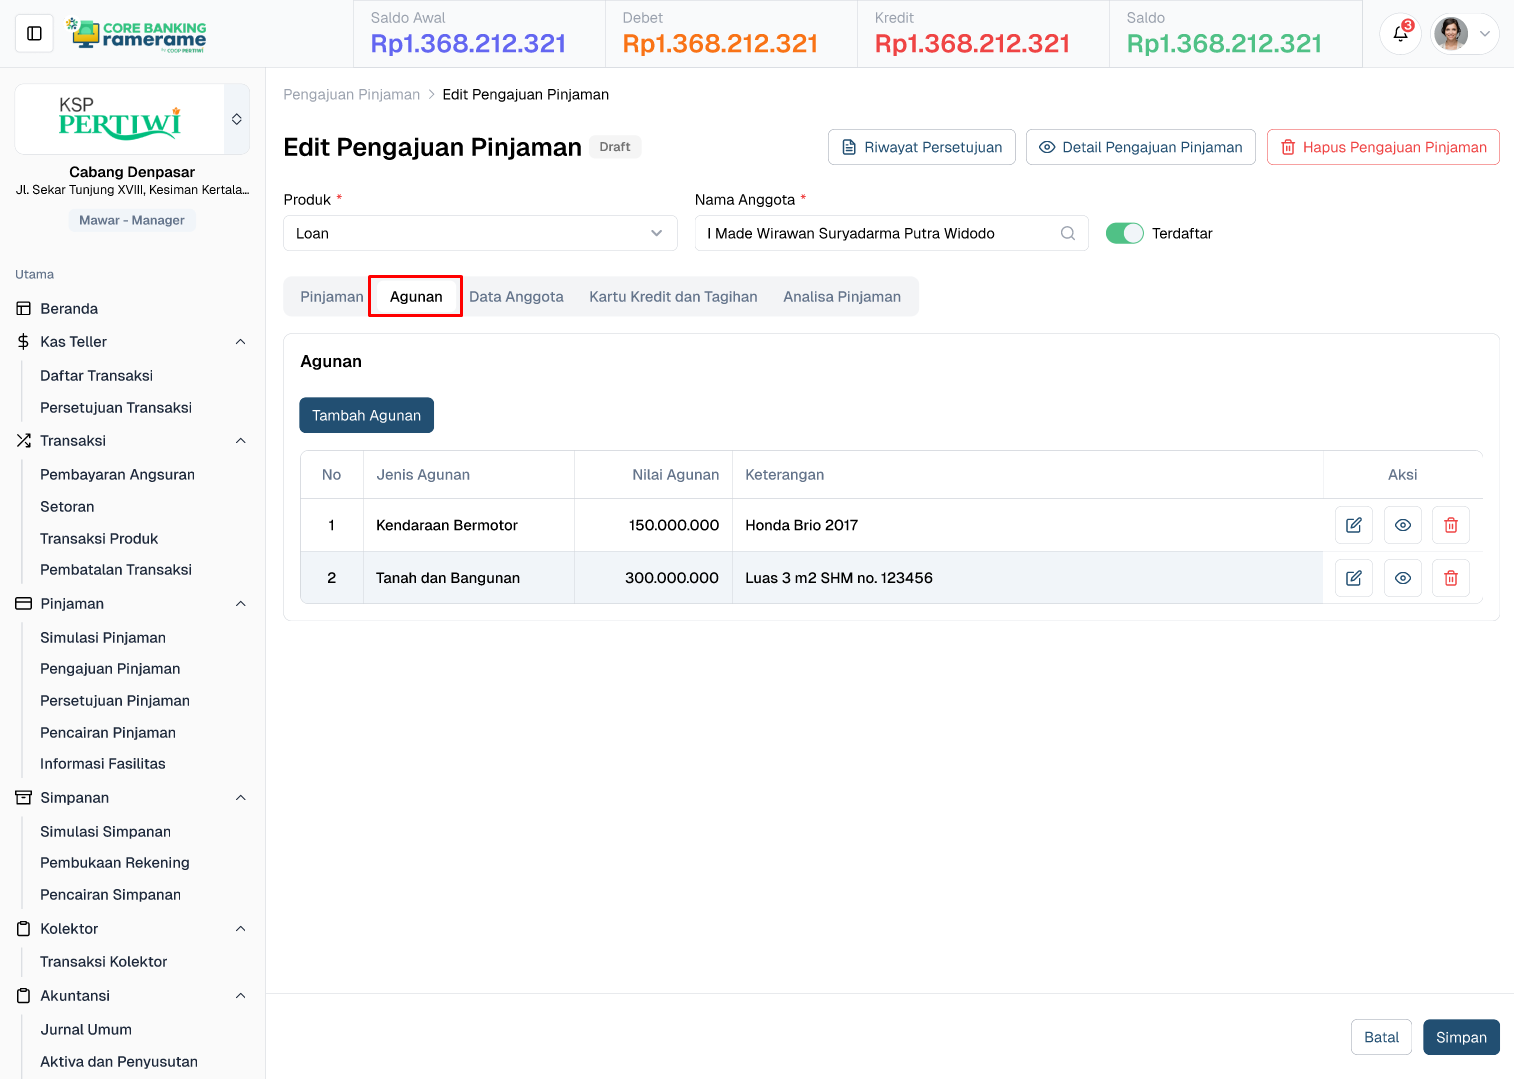Toggle the sidebar collapse icon
The width and height of the screenshot is (1514, 1079).
(34, 34)
